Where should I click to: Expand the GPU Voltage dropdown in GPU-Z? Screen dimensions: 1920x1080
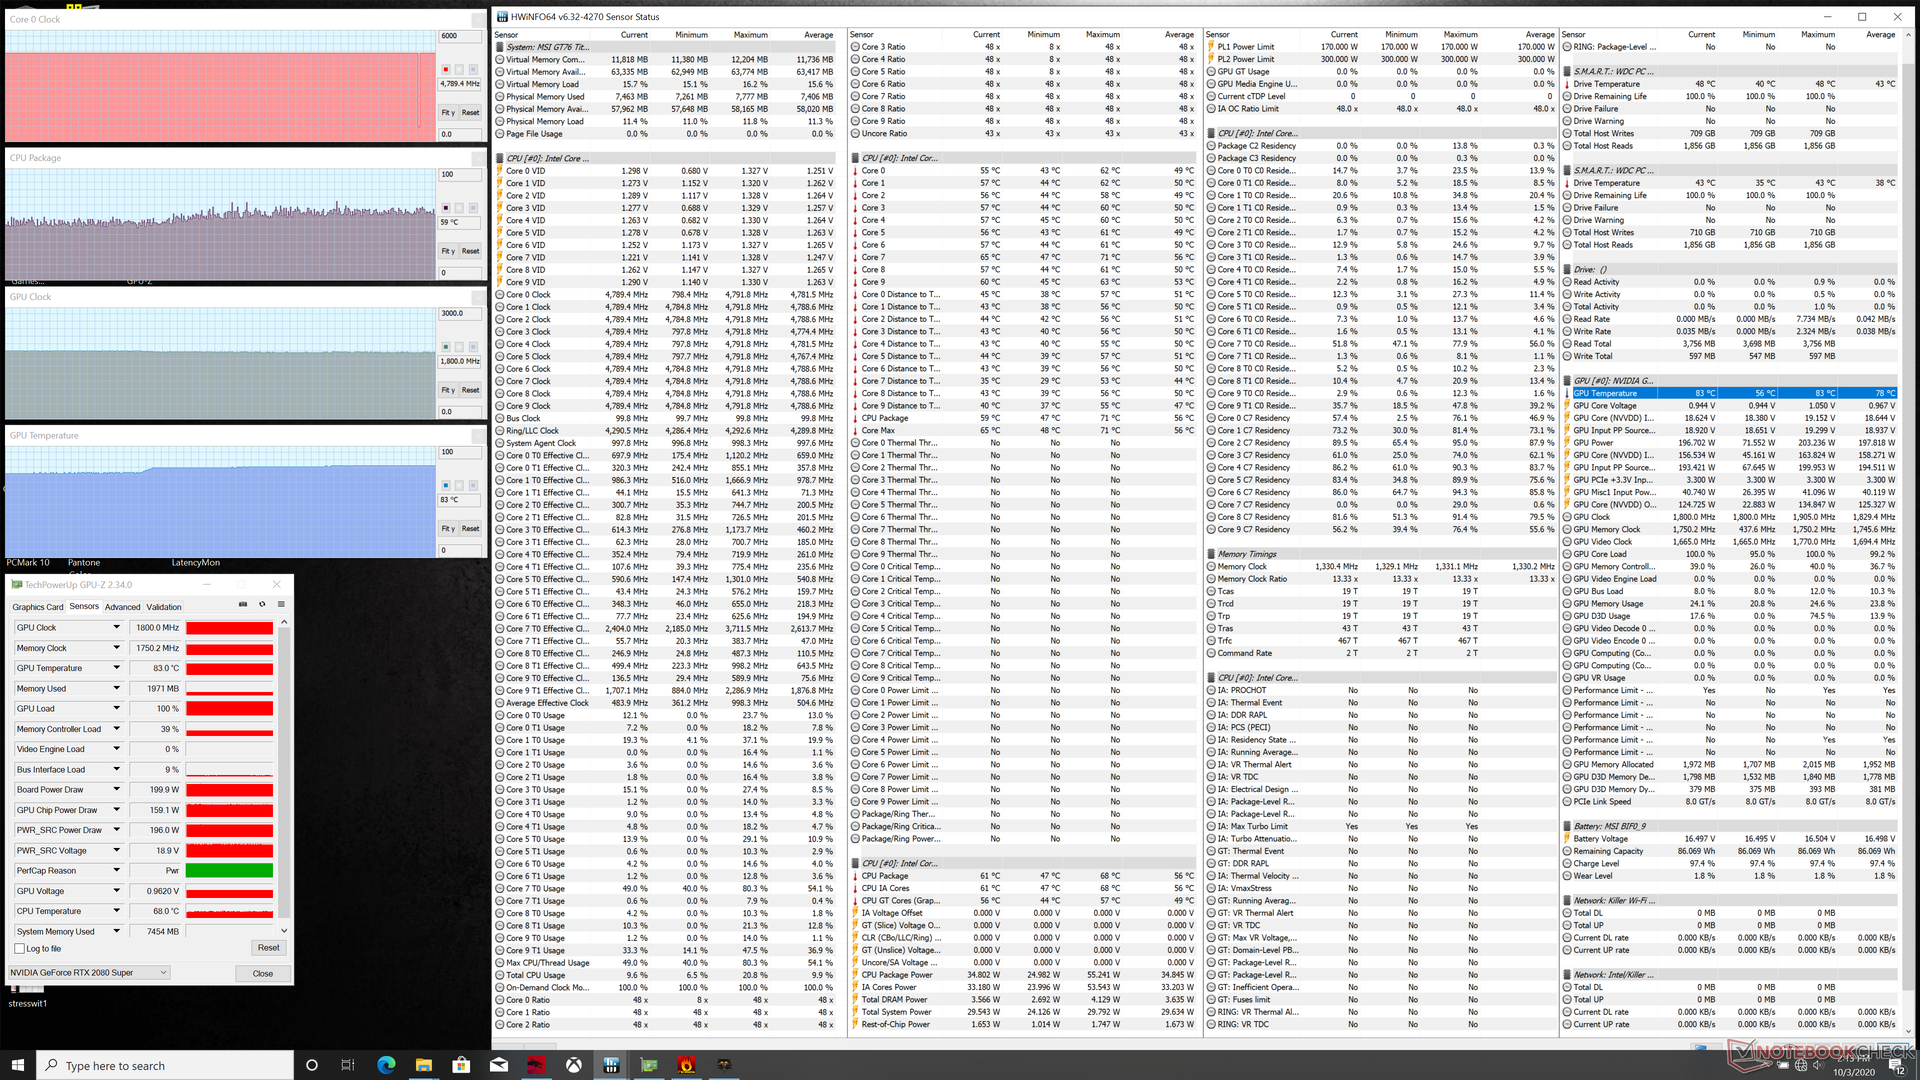pyautogui.click(x=116, y=891)
